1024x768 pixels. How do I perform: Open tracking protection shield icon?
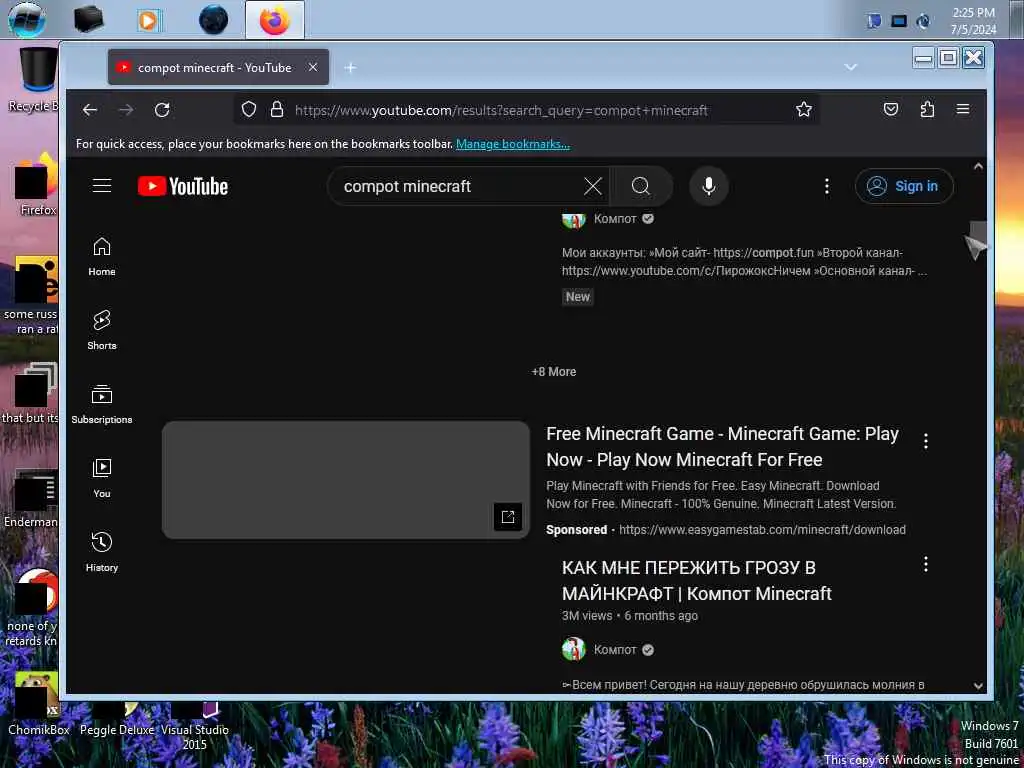click(249, 110)
